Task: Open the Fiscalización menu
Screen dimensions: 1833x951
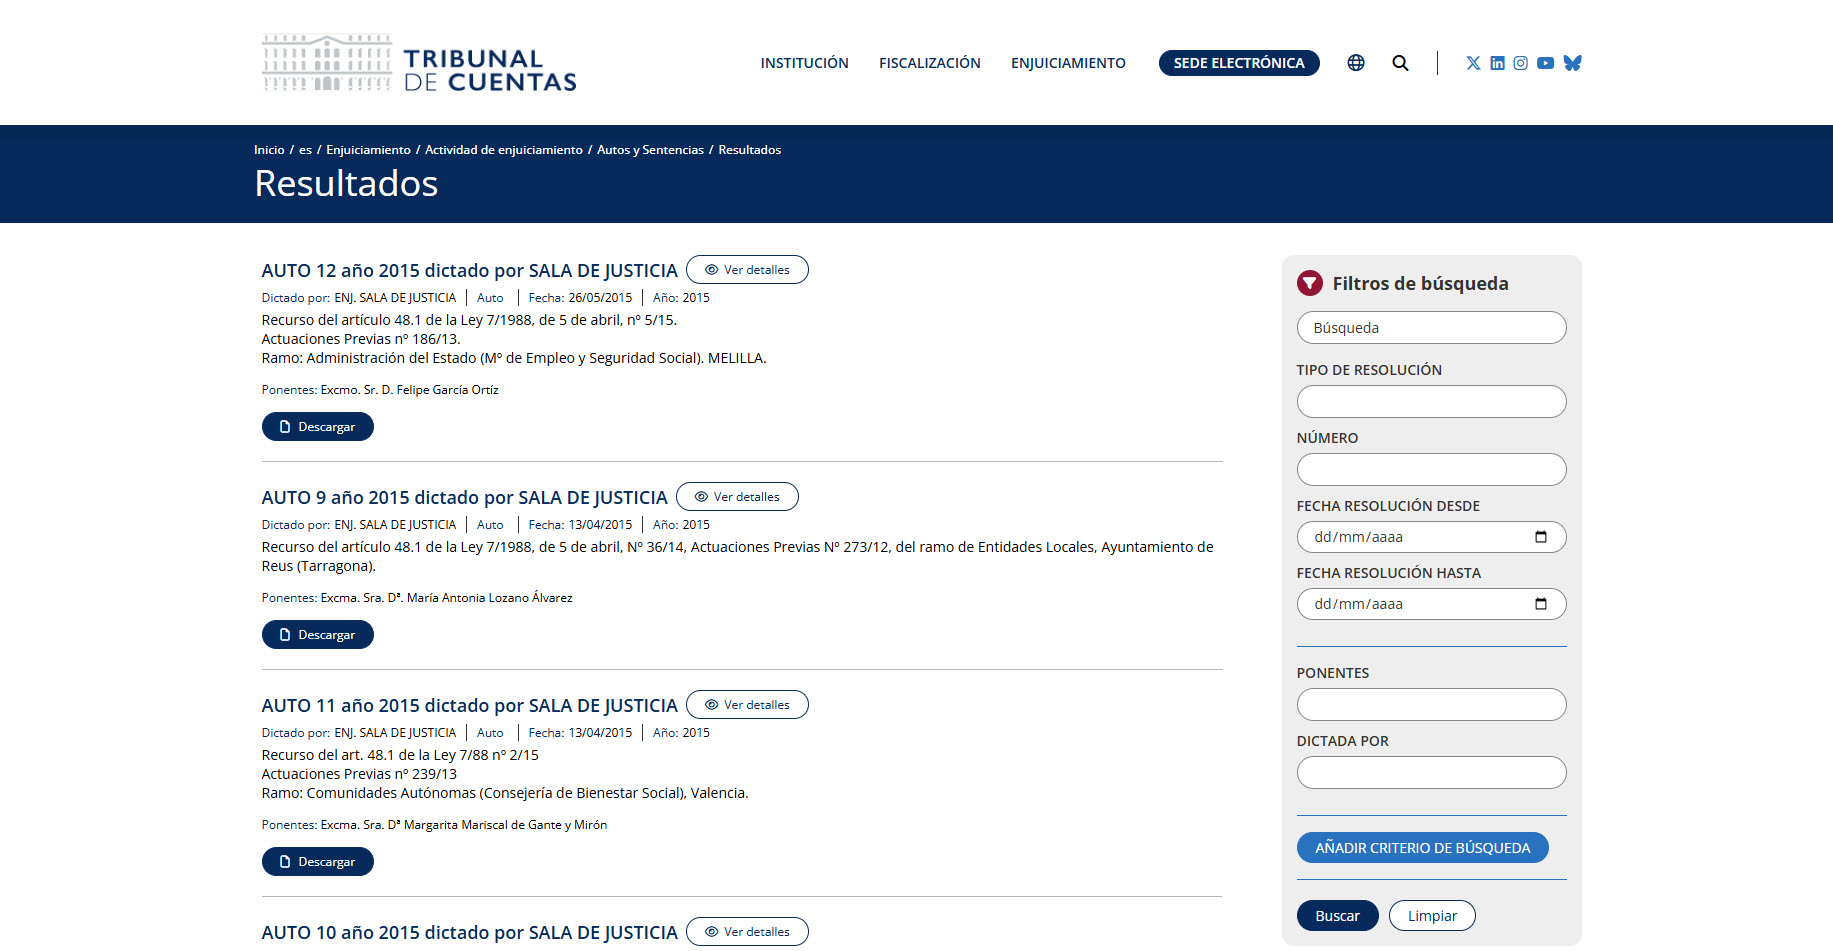Action: 929,63
